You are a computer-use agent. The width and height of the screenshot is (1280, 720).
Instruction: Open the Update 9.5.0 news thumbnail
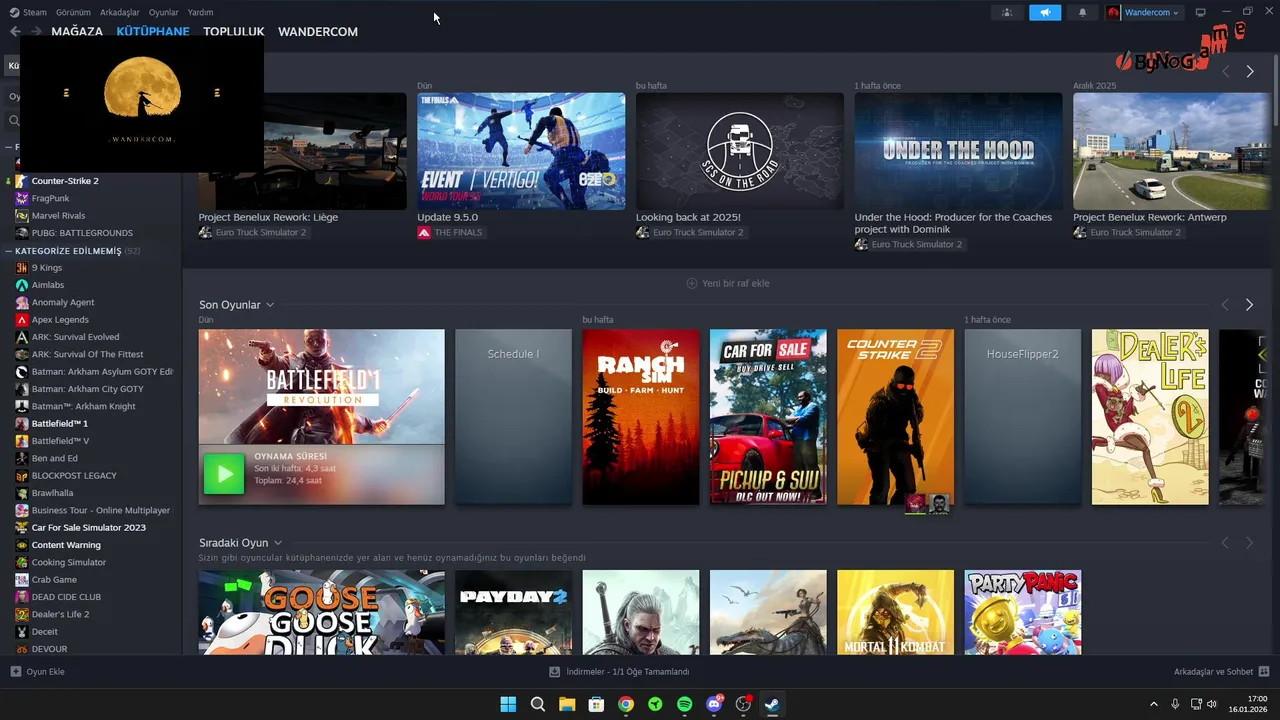pos(521,151)
